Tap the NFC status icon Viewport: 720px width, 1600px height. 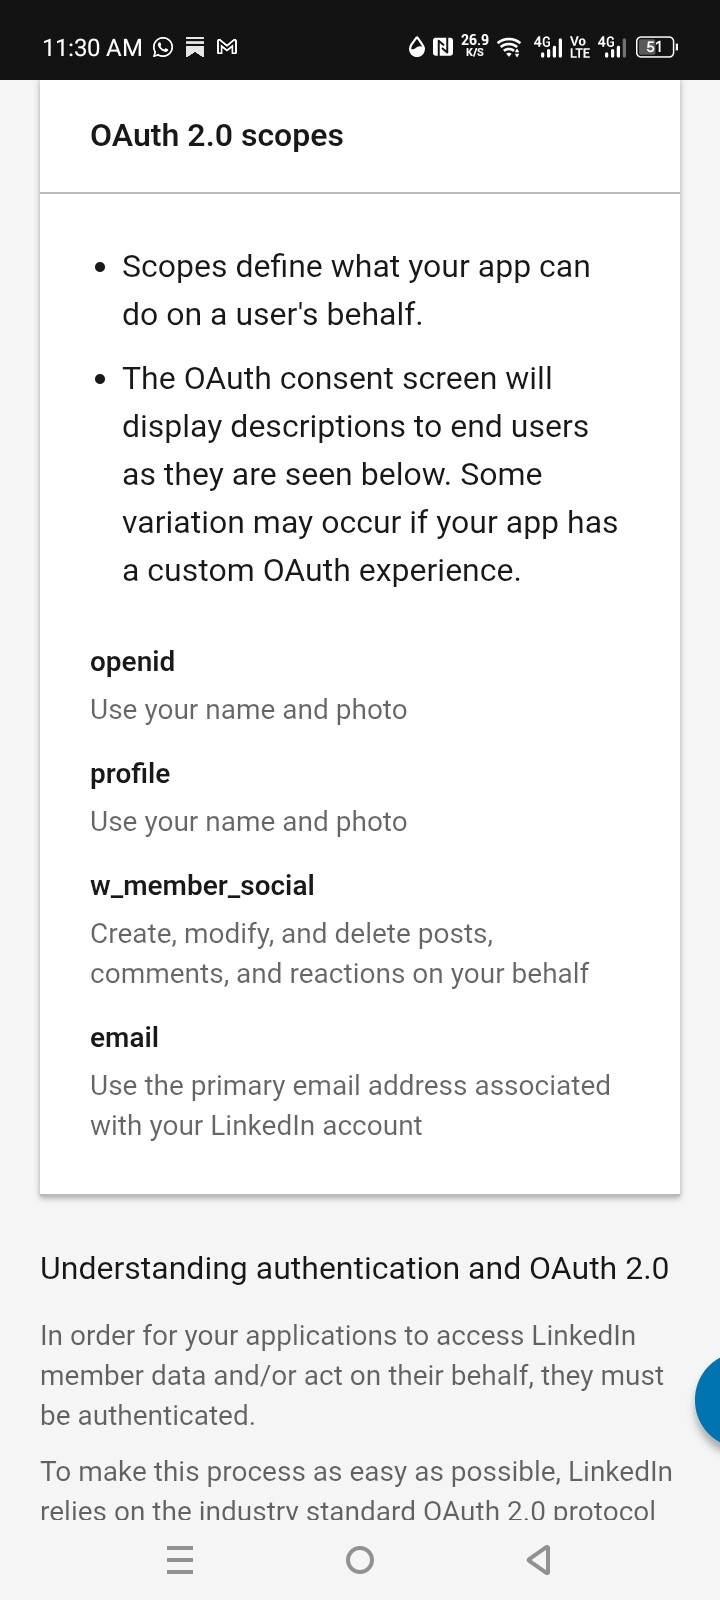point(443,47)
